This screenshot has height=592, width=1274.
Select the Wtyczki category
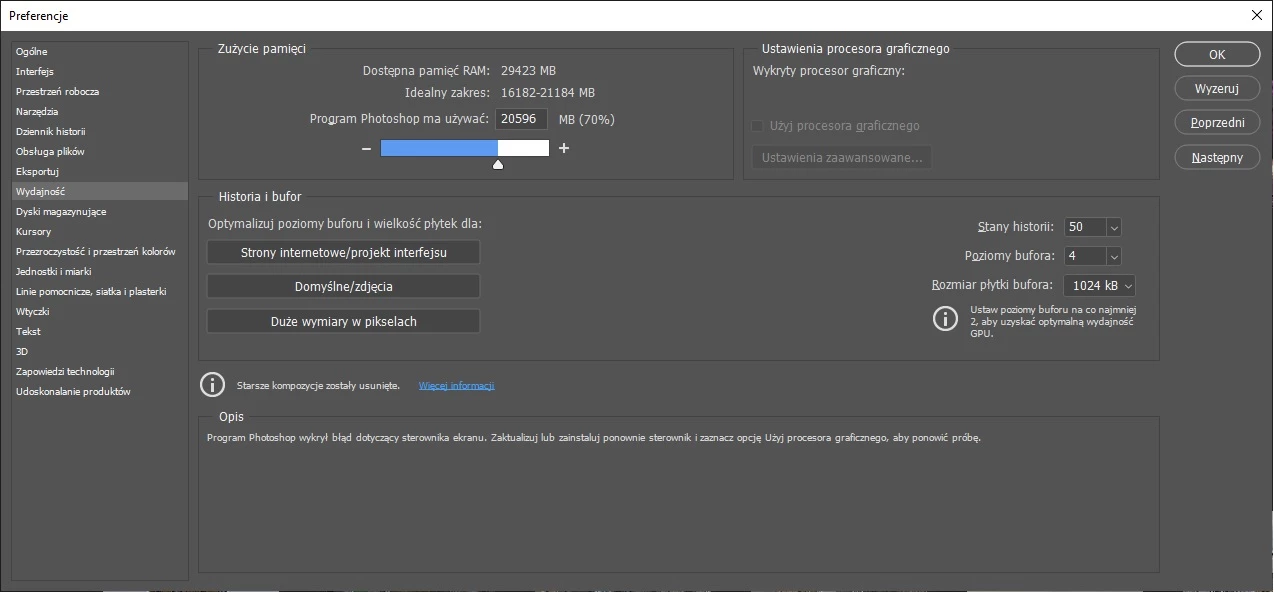[99, 311]
